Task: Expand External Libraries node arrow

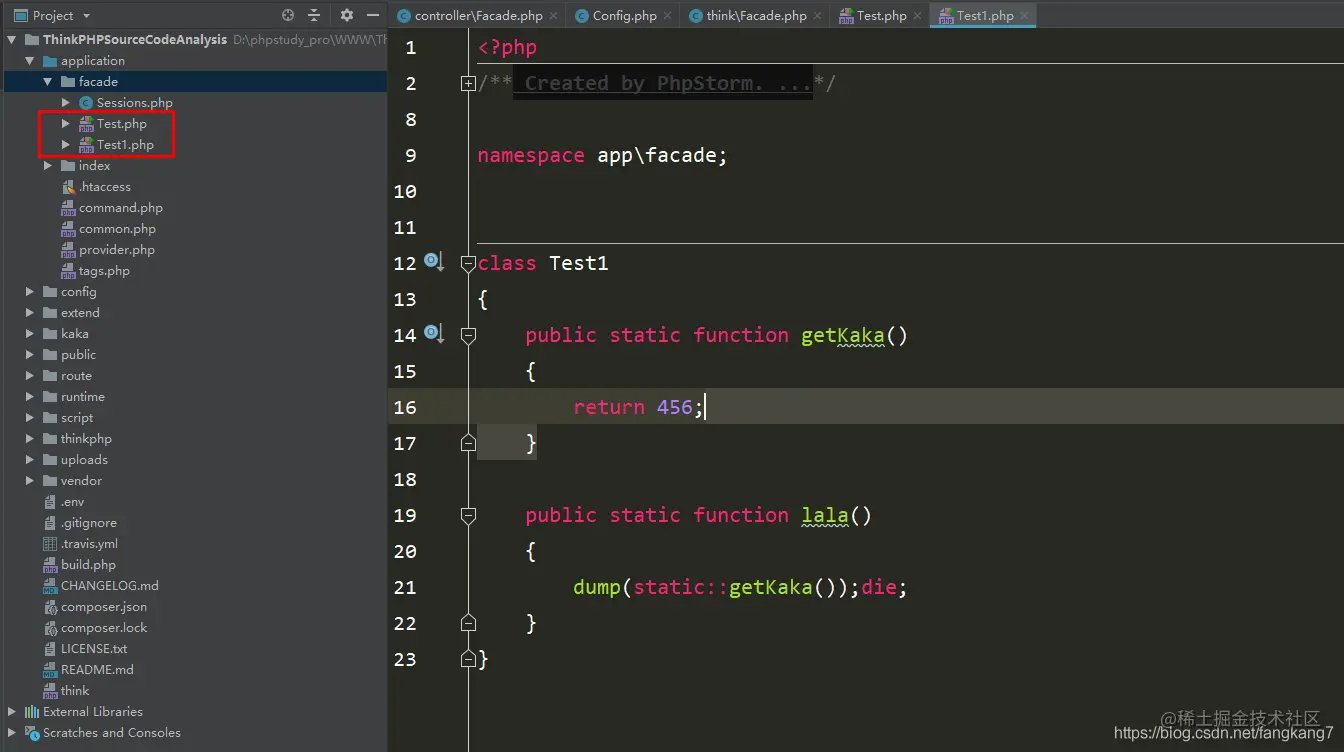Action: [x=12, y=712]
